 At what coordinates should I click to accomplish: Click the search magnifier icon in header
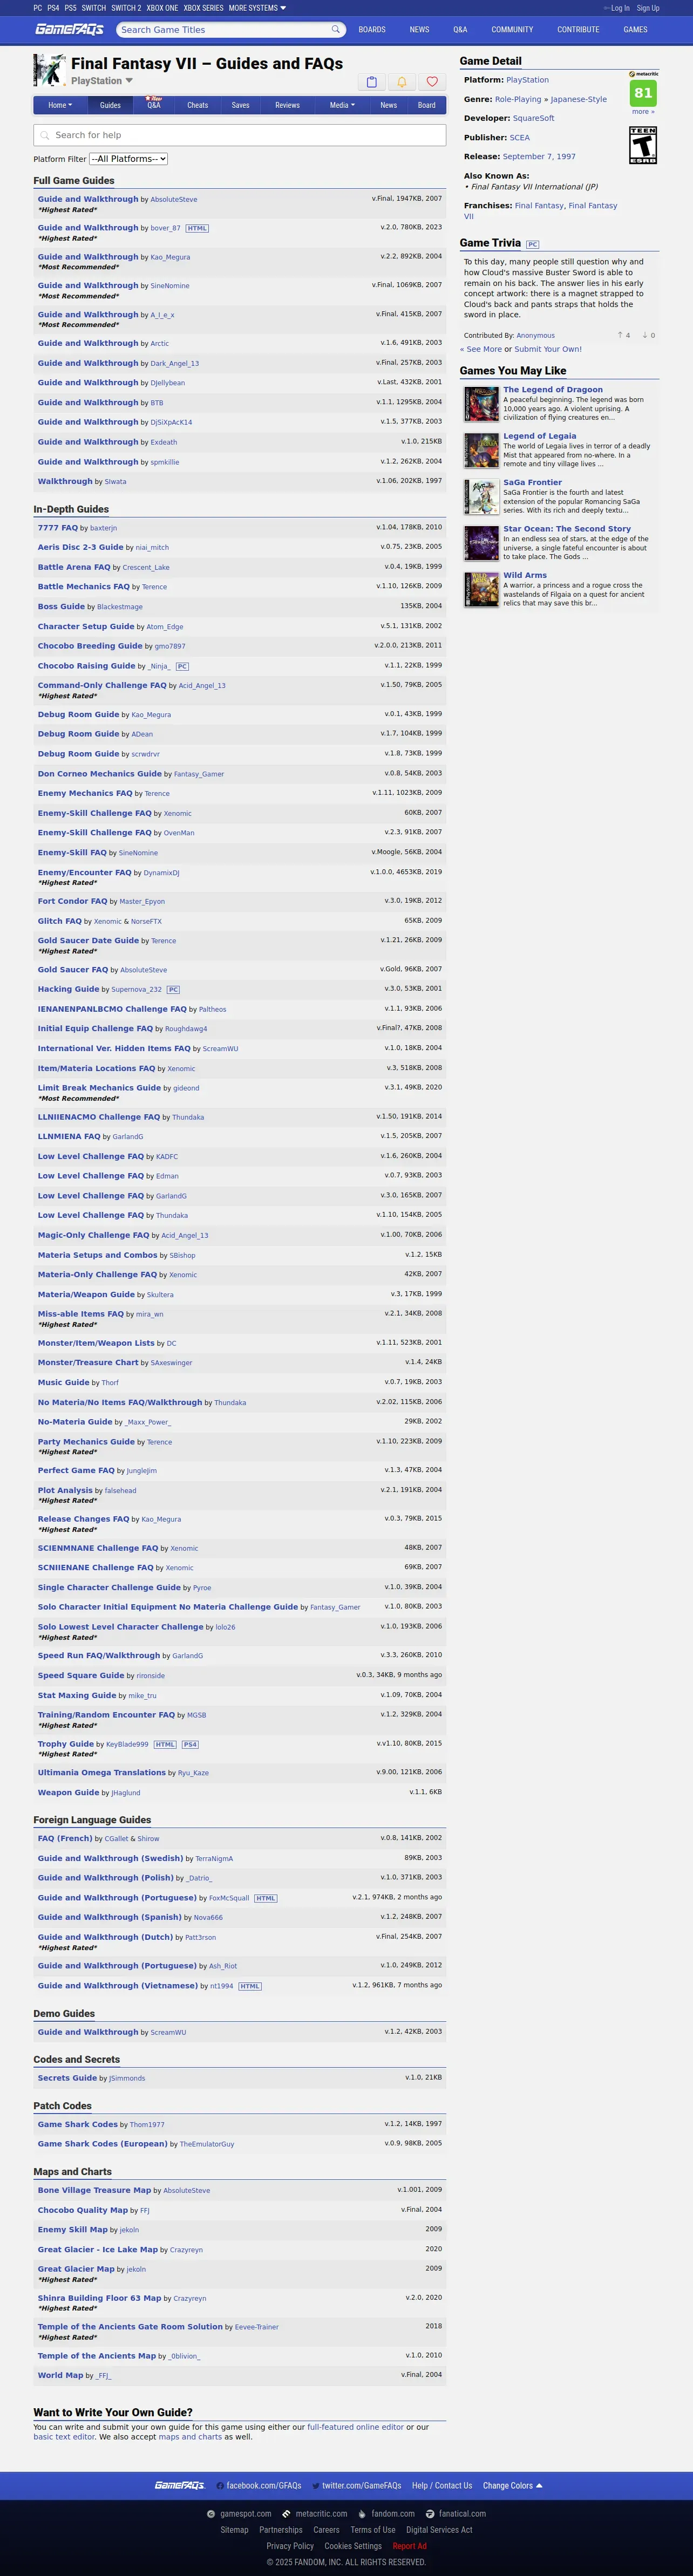point(336,30)
